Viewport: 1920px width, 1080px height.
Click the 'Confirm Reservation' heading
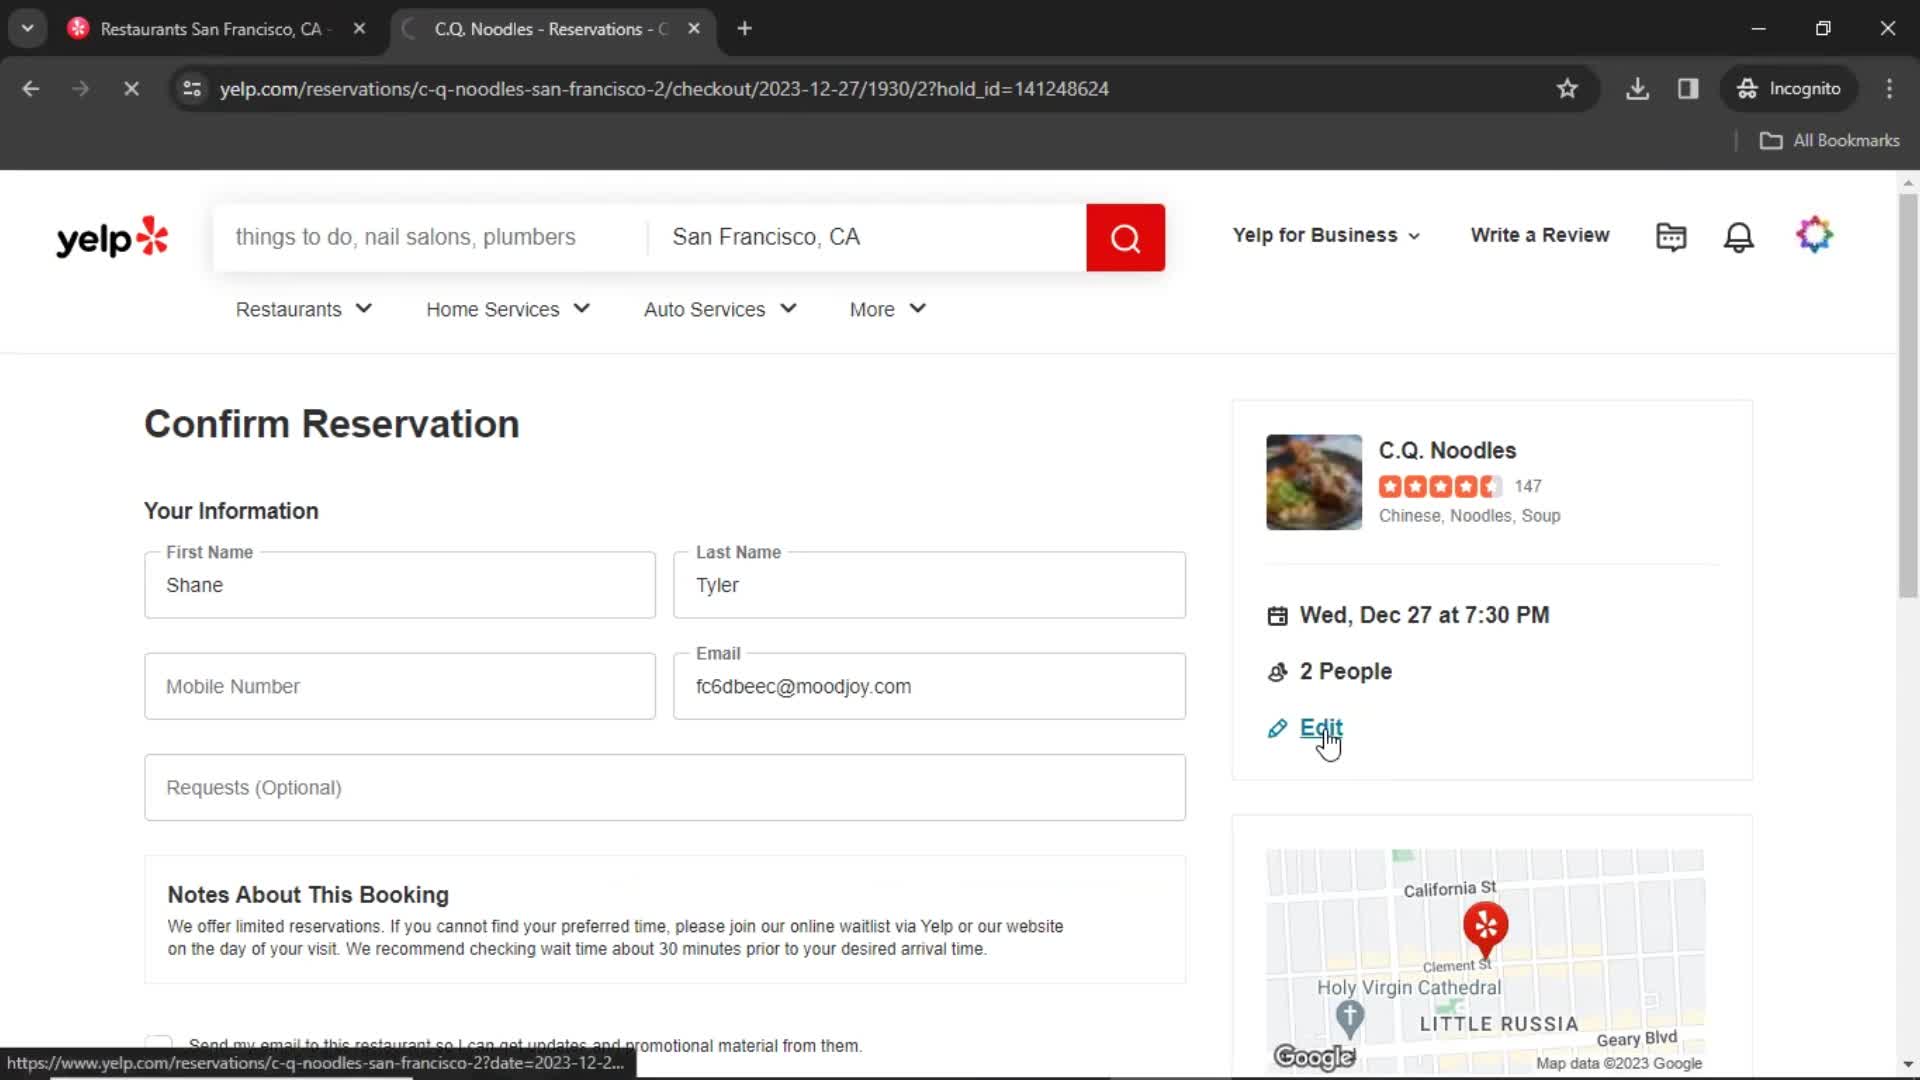point(332,425)
